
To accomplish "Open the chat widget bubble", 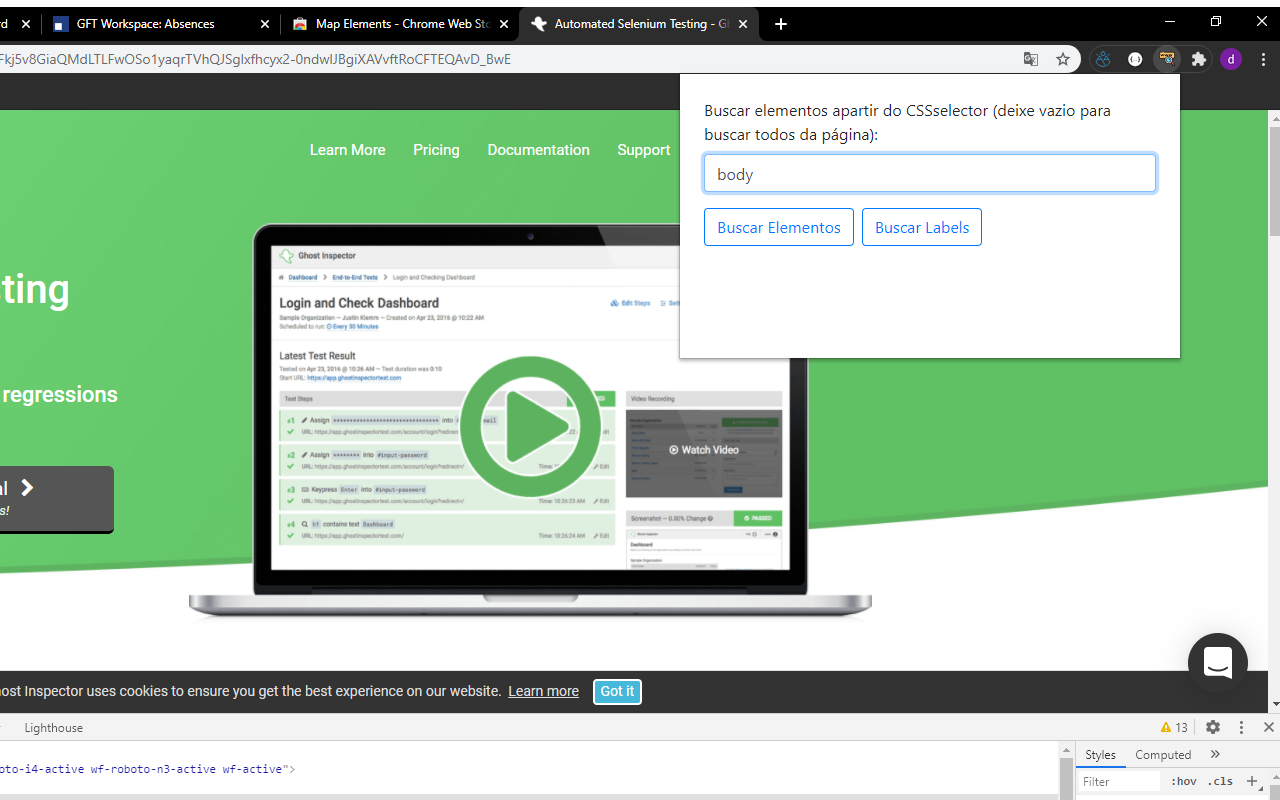I will click(1217, 662).
